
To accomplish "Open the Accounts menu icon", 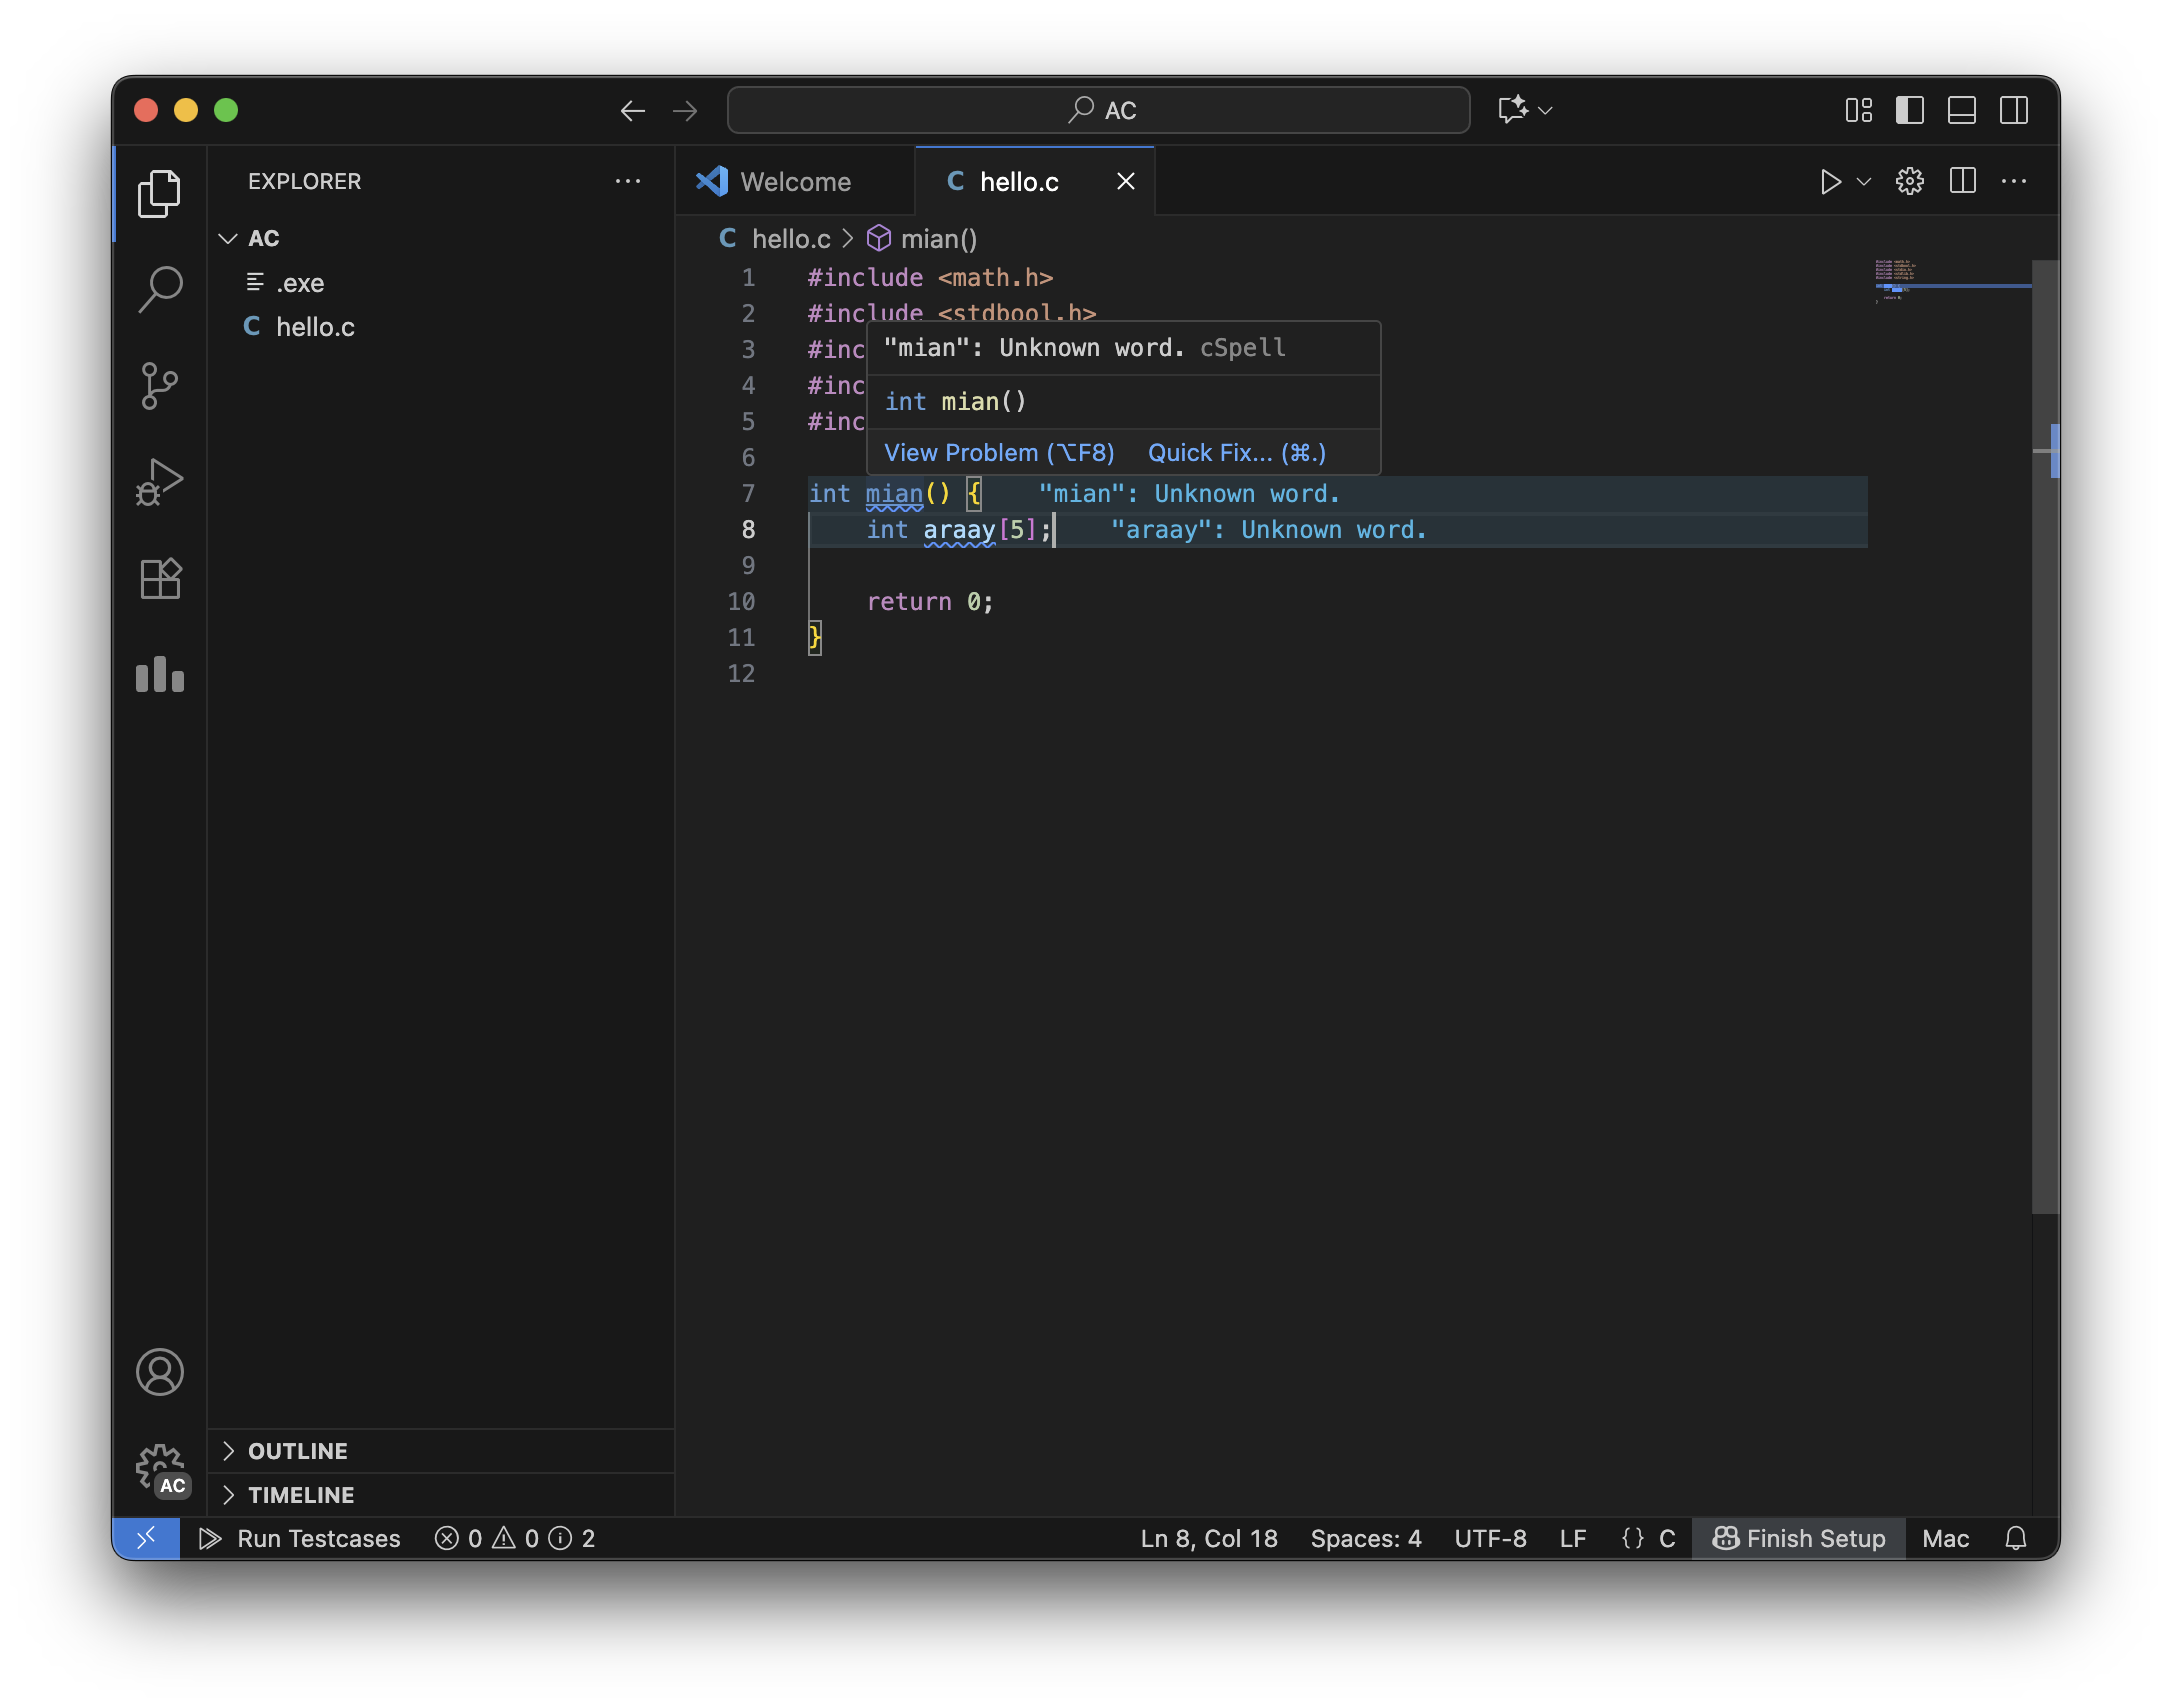I will pos(160,1372).
